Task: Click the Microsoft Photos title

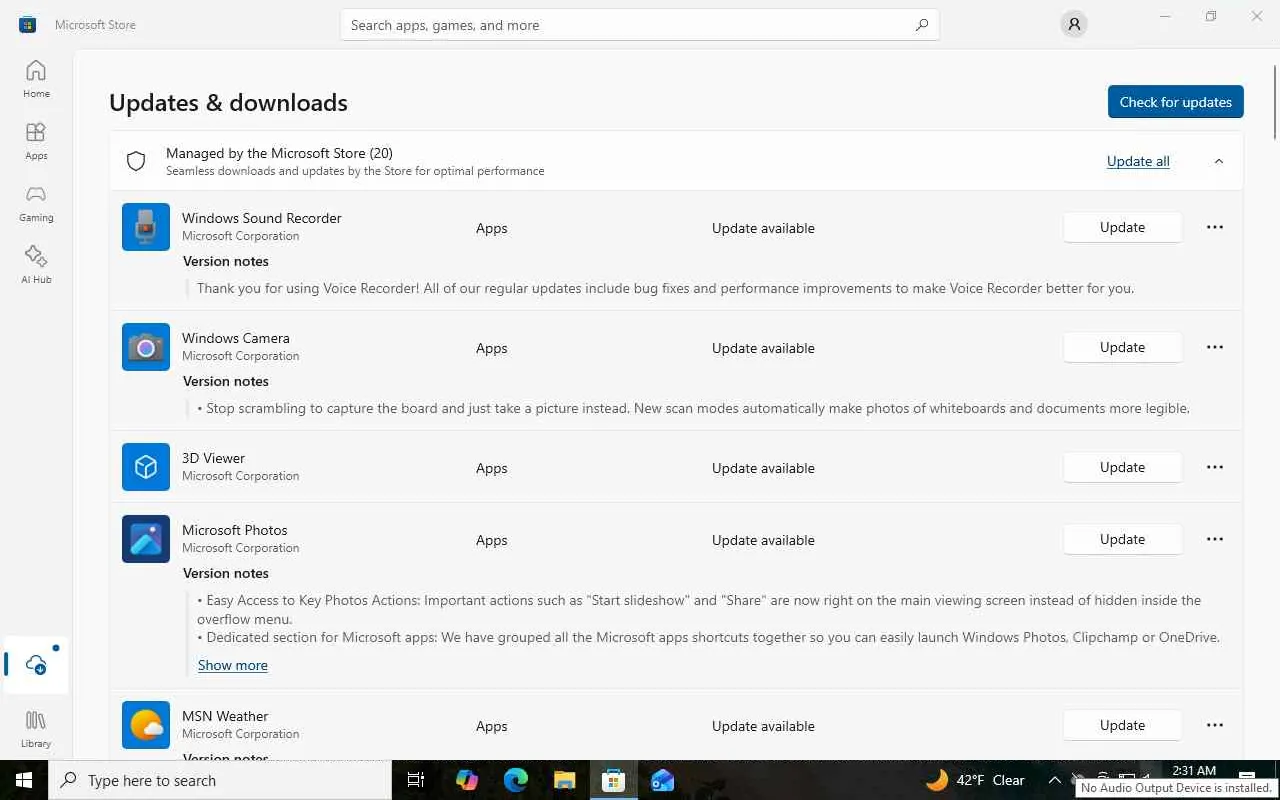Action: pos(235,530)
